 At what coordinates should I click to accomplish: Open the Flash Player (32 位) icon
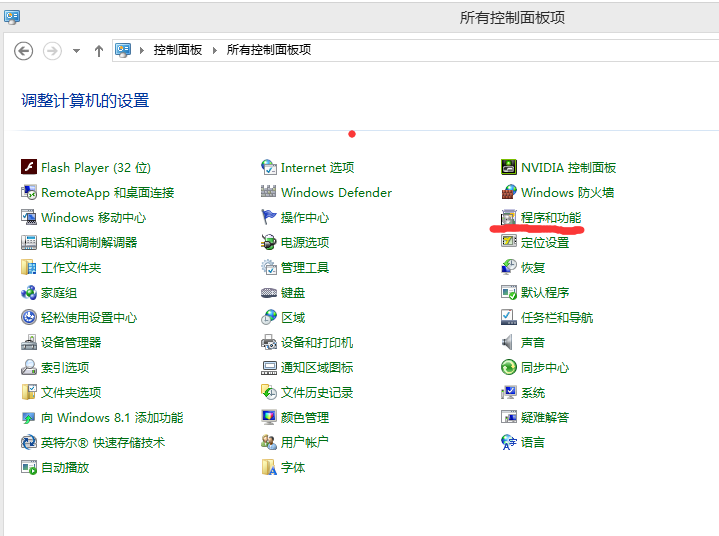click(29, 167)
